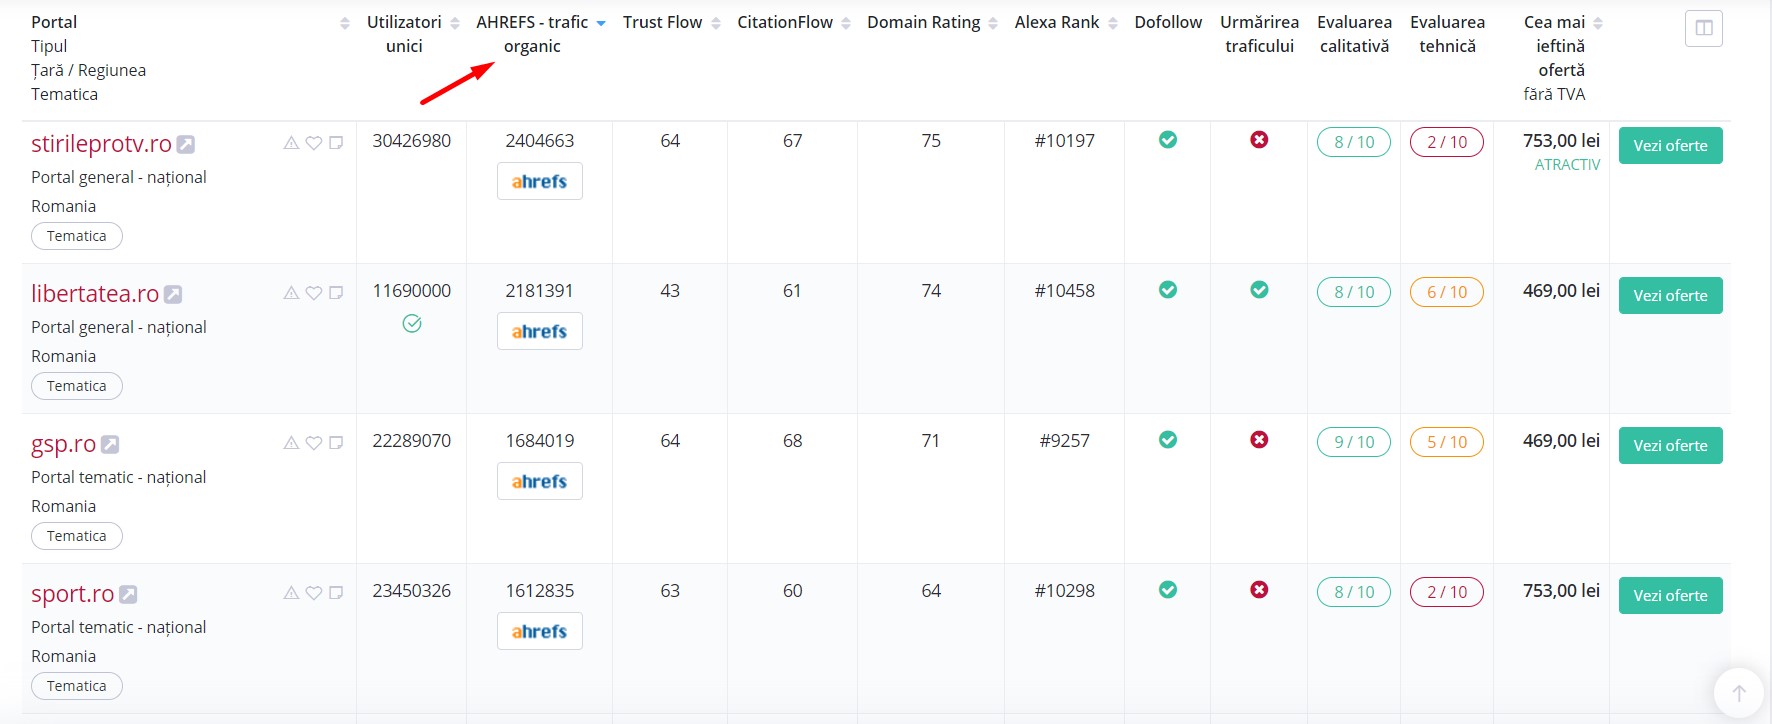Viewport: 1772px width, 724px height.
Task: Favorite gsp.ro with heart icon
Action: (x=314, y=443)
